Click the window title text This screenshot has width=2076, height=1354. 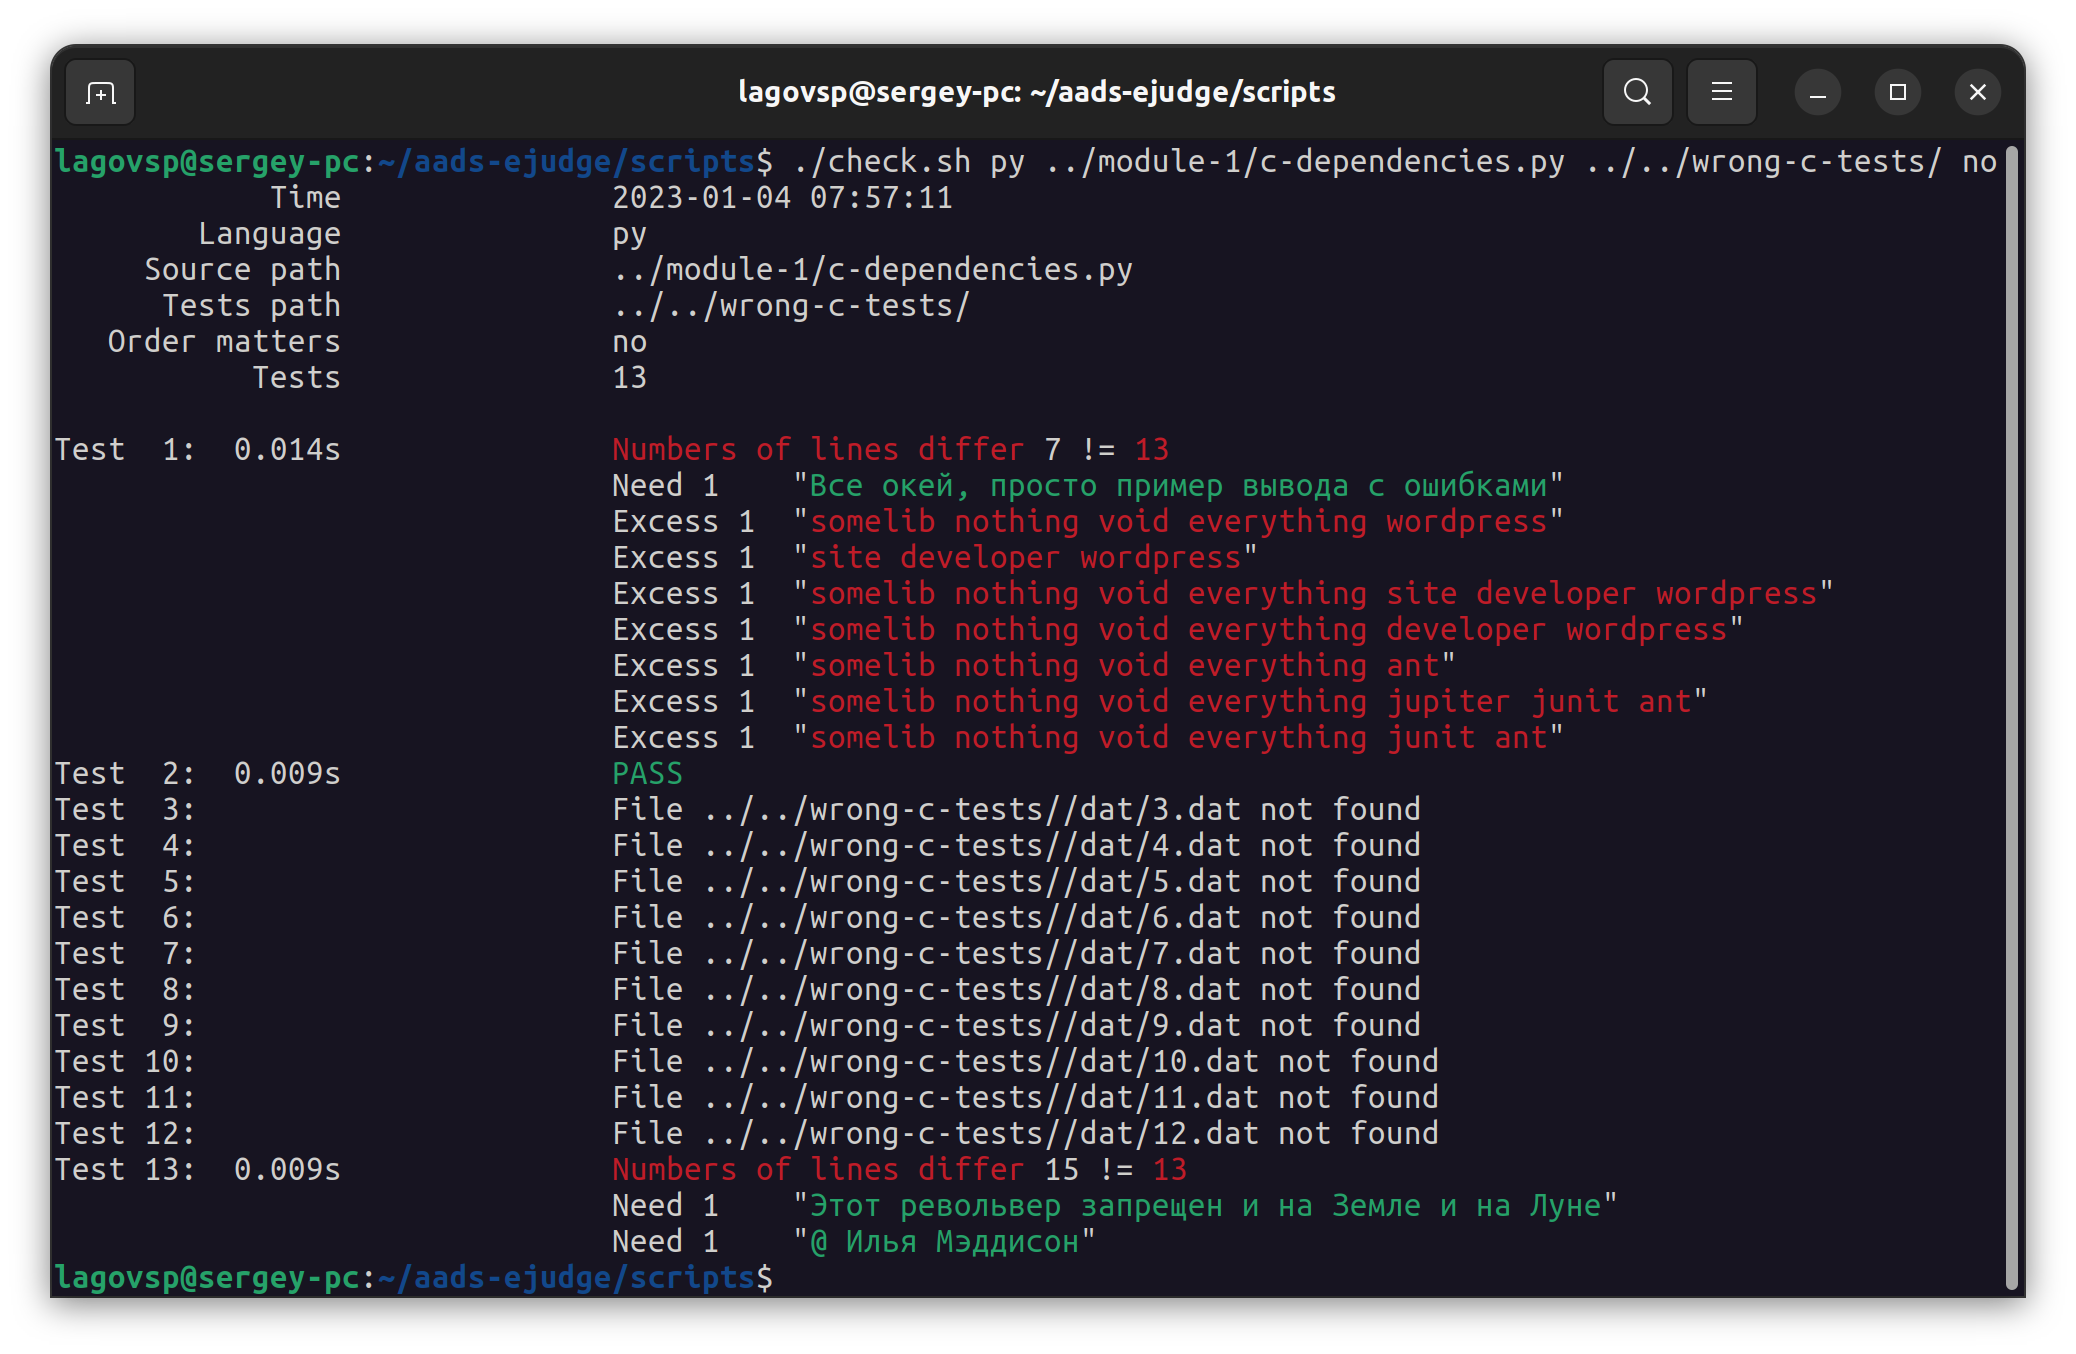1036,92
